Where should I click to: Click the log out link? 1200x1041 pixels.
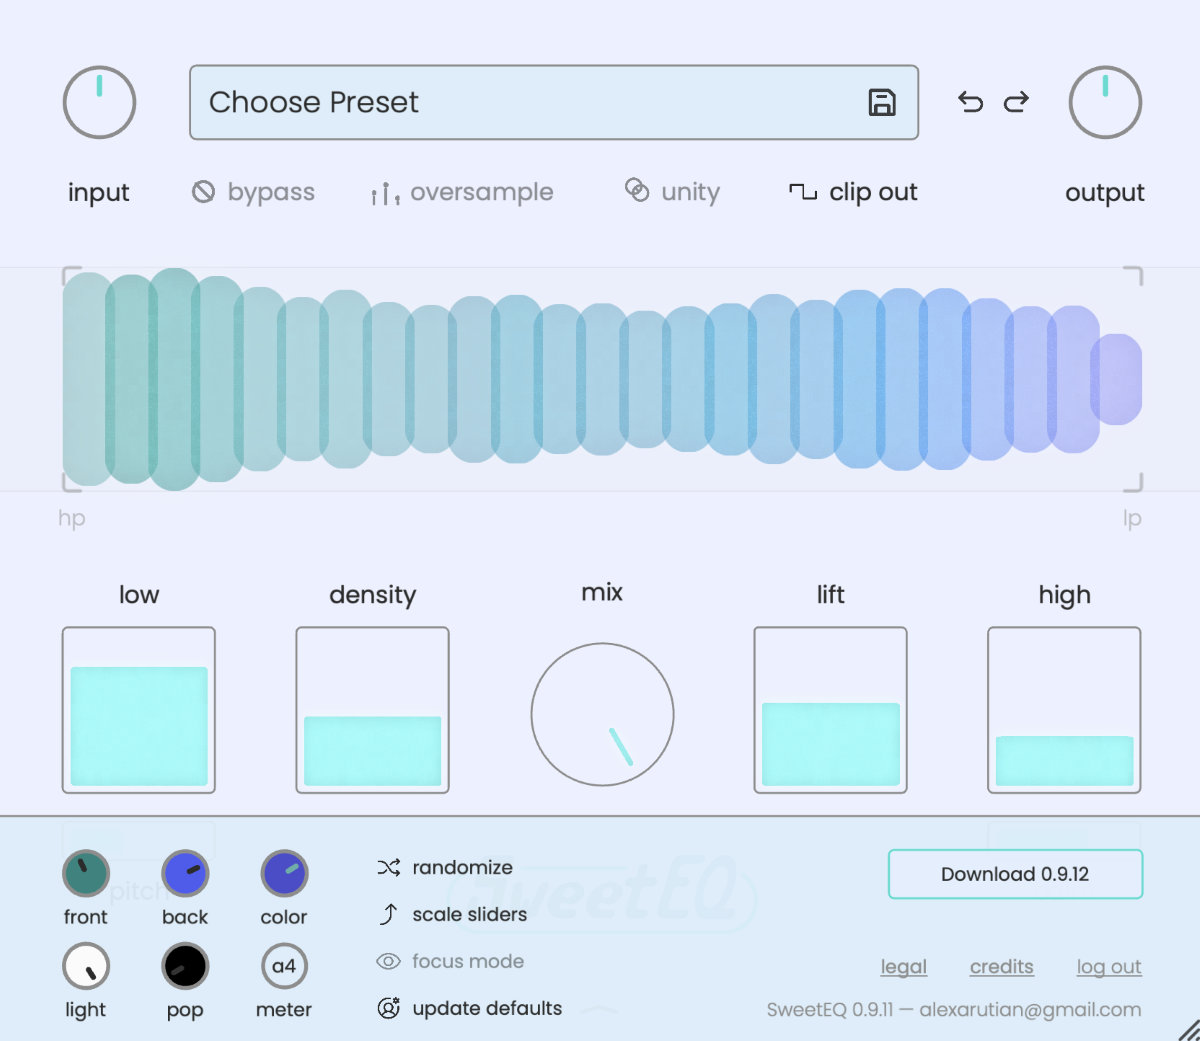pos(1108,967)
